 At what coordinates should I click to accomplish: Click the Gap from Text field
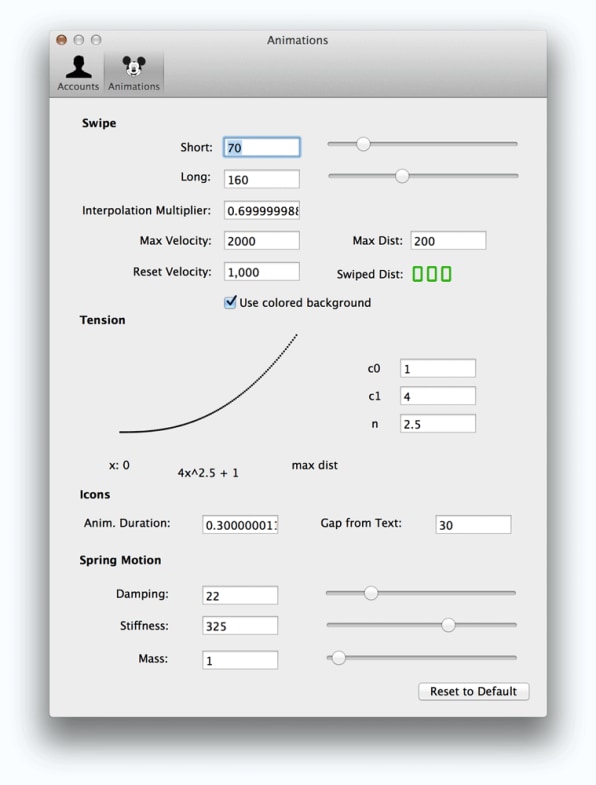[x=473, y=525]
